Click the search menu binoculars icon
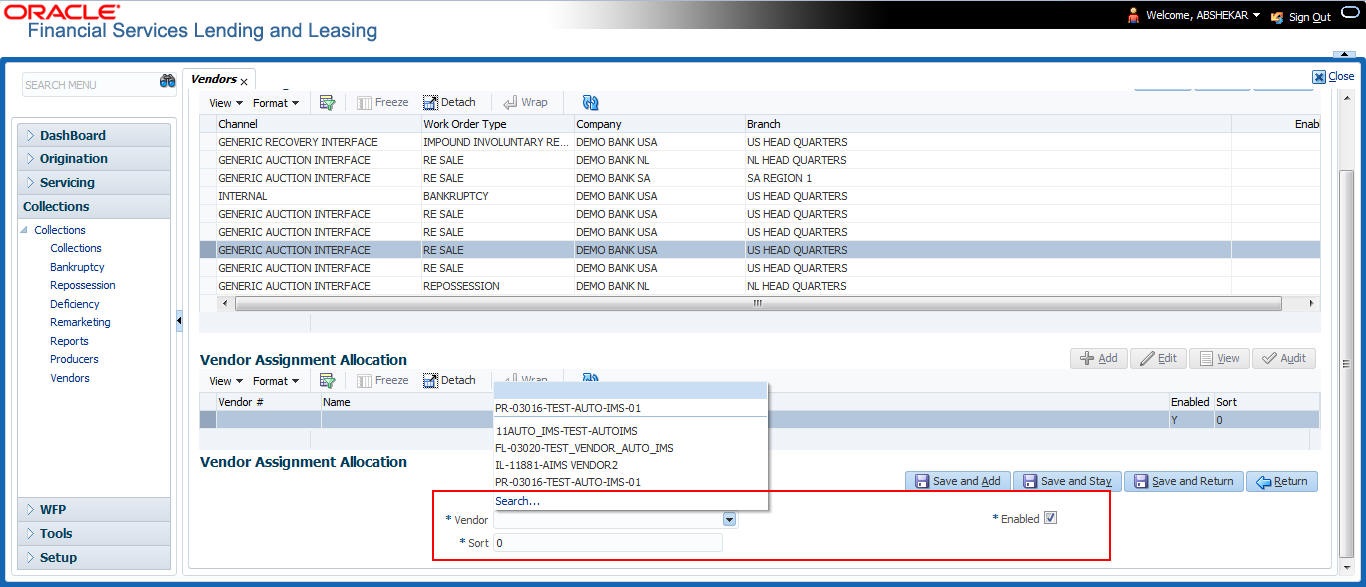 [x=167, y=83]
